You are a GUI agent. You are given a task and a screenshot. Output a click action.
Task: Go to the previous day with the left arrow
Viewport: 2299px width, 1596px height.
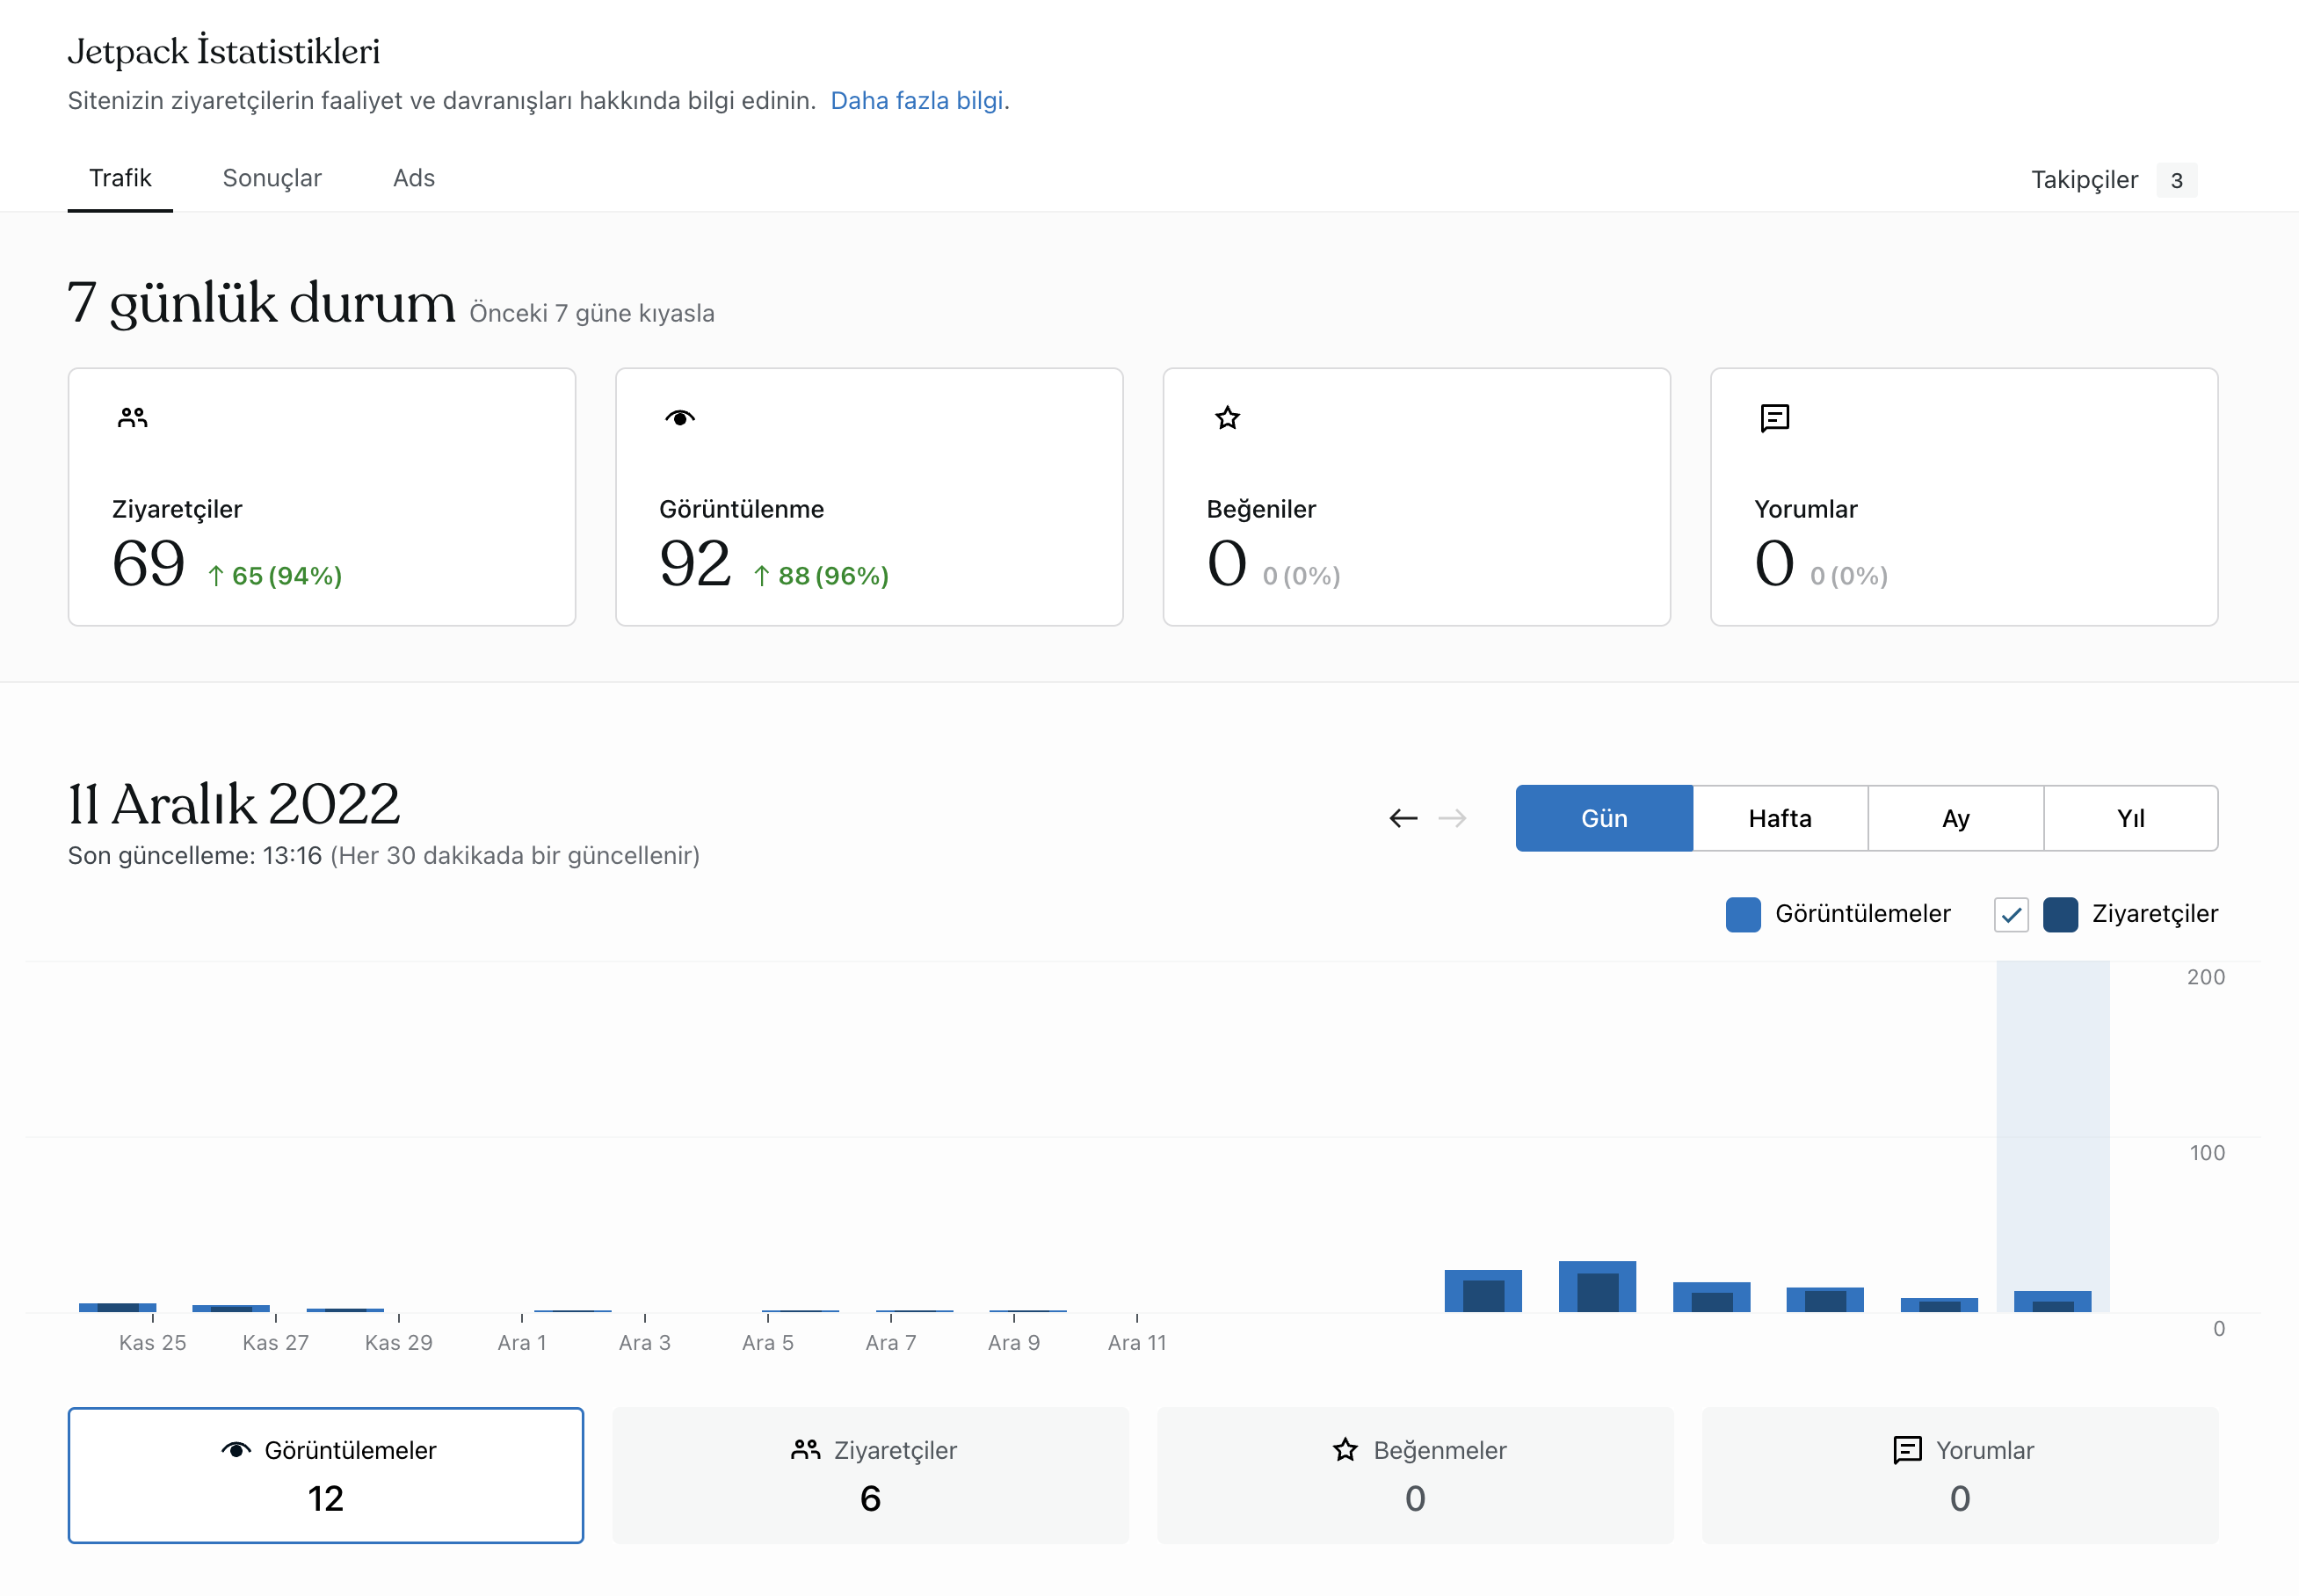(x=1403, y=818)
